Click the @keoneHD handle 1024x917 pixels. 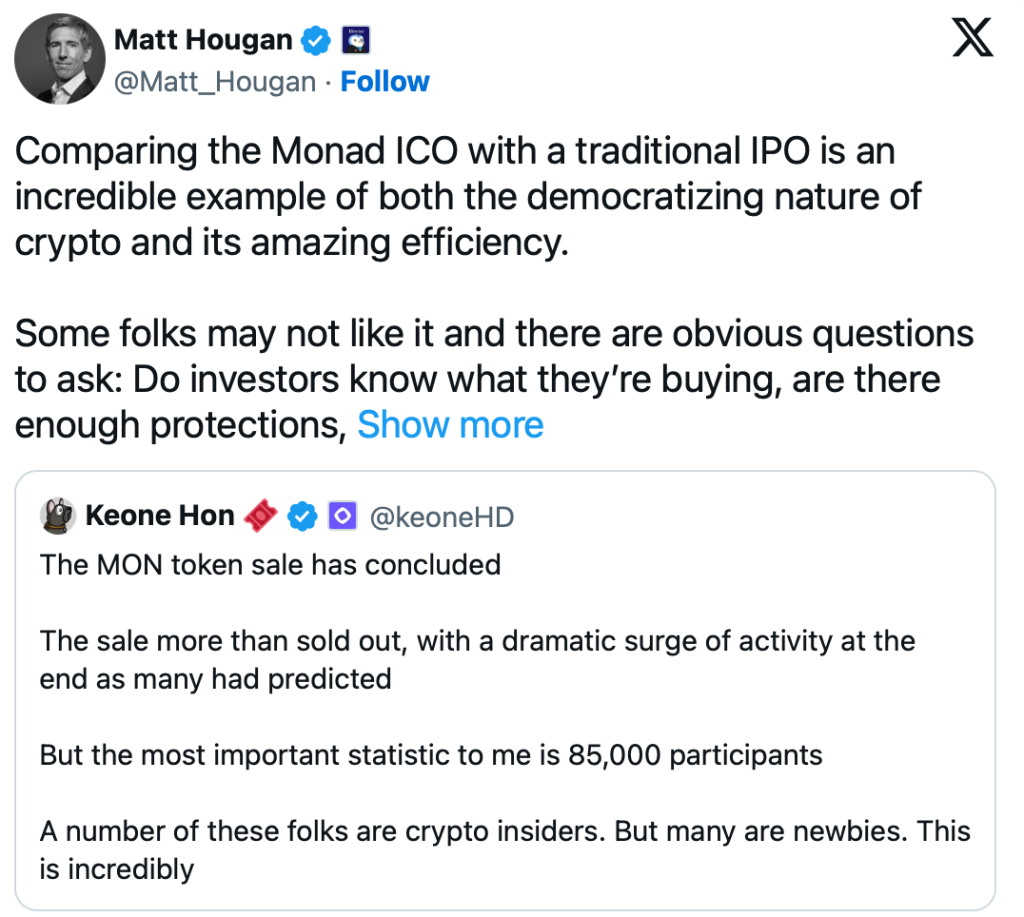(x=442, y=516)
